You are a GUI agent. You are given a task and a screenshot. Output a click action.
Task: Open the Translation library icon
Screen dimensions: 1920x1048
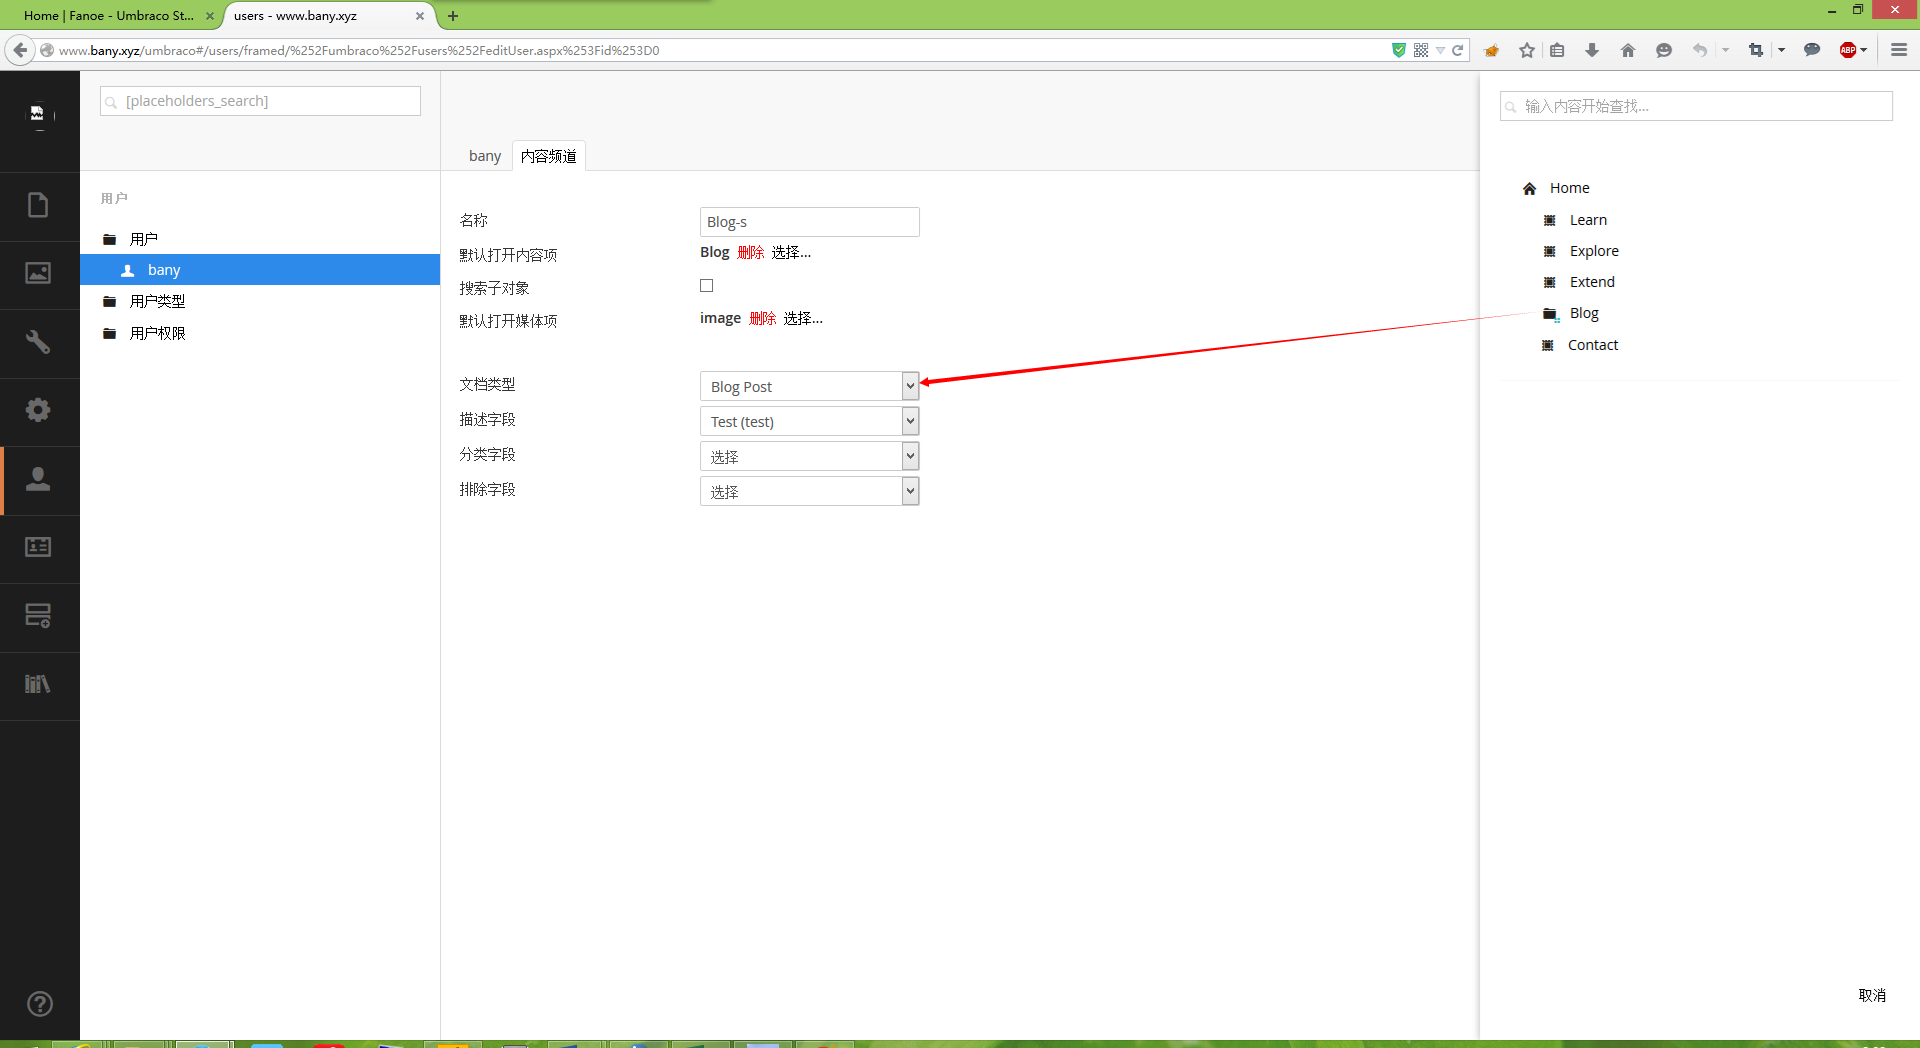pyautogui.click(x=38, y=684)
